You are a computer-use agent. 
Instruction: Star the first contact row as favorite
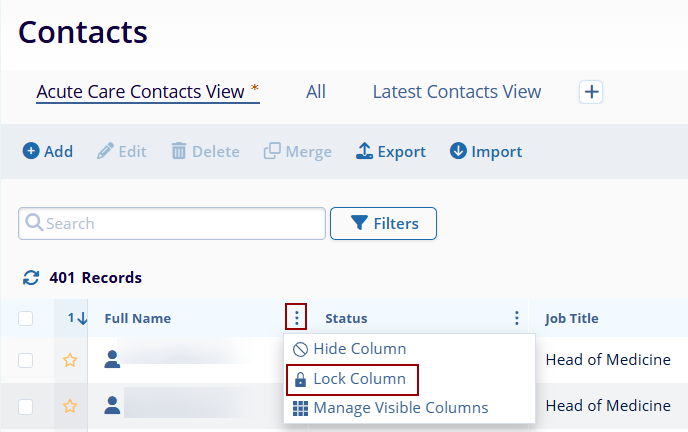coord(70,360)
